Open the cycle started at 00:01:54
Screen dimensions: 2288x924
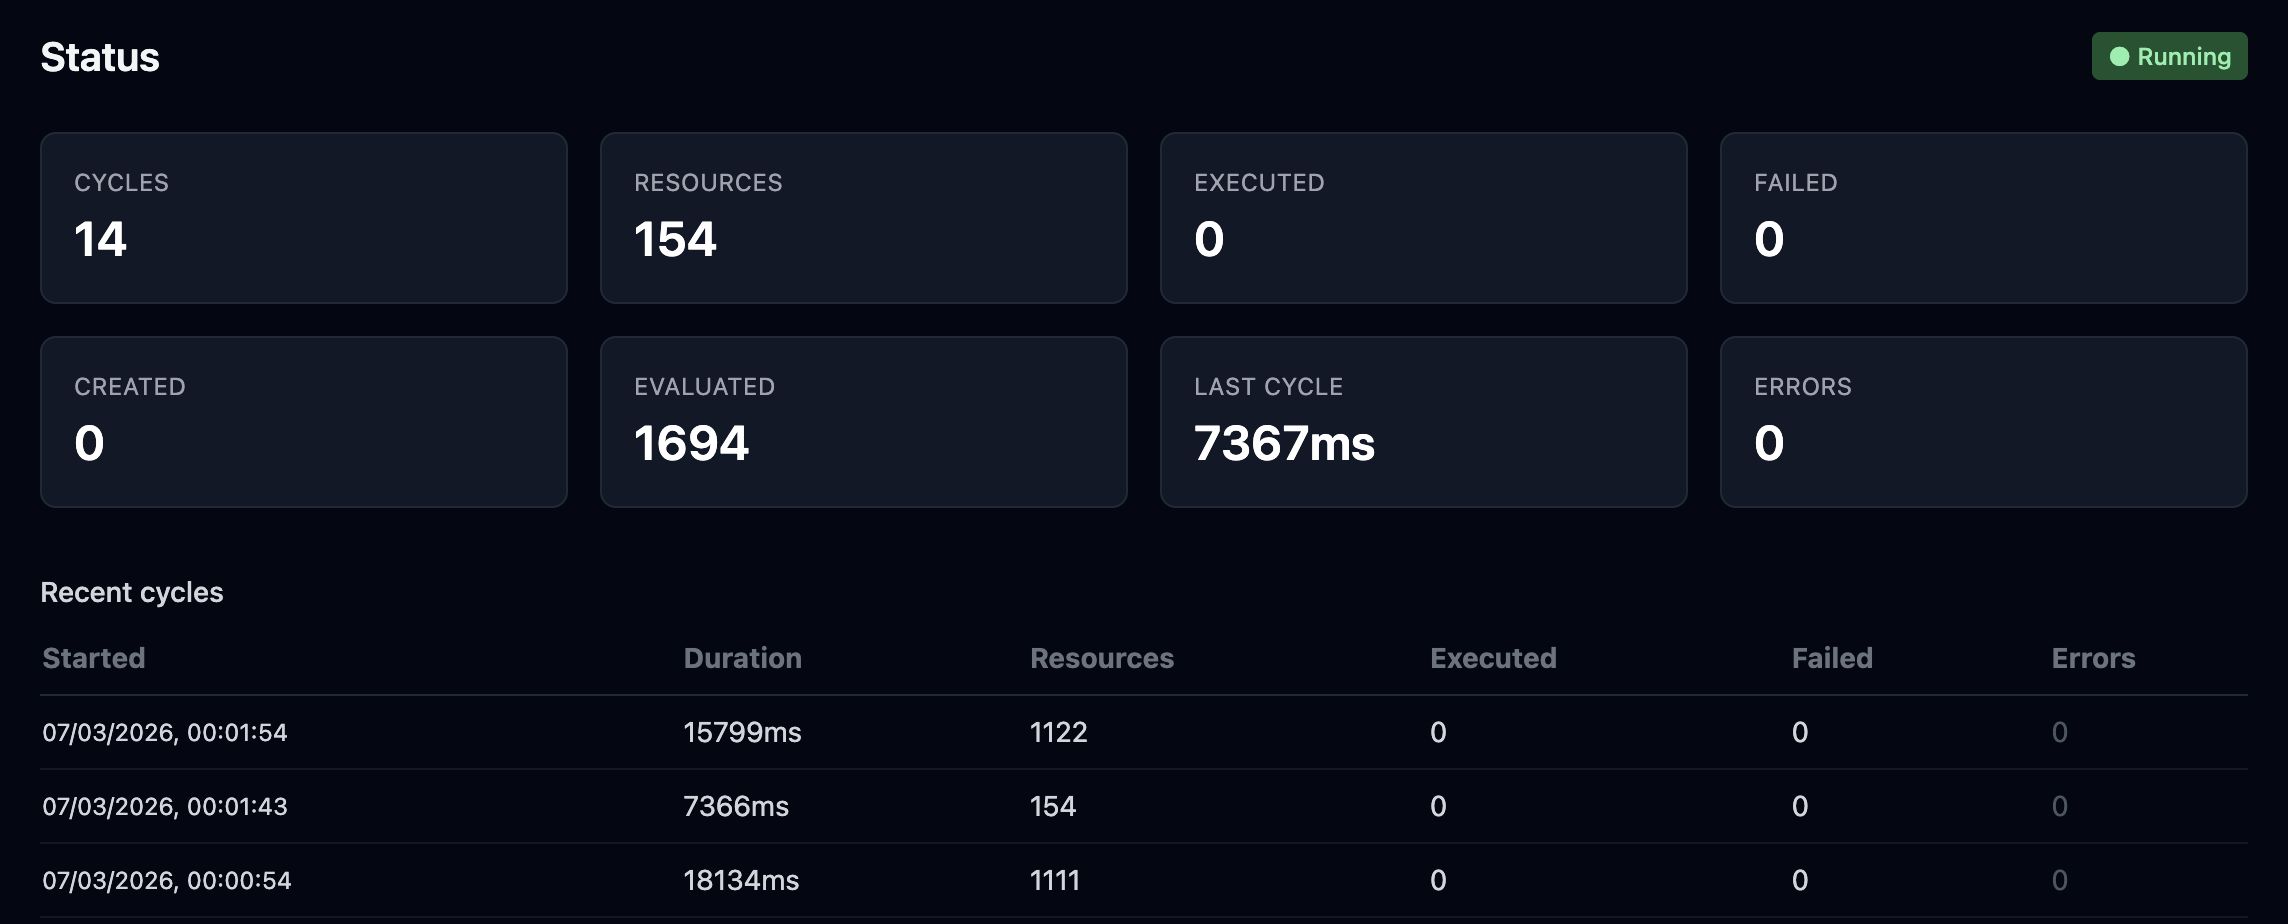click(165, 733)
